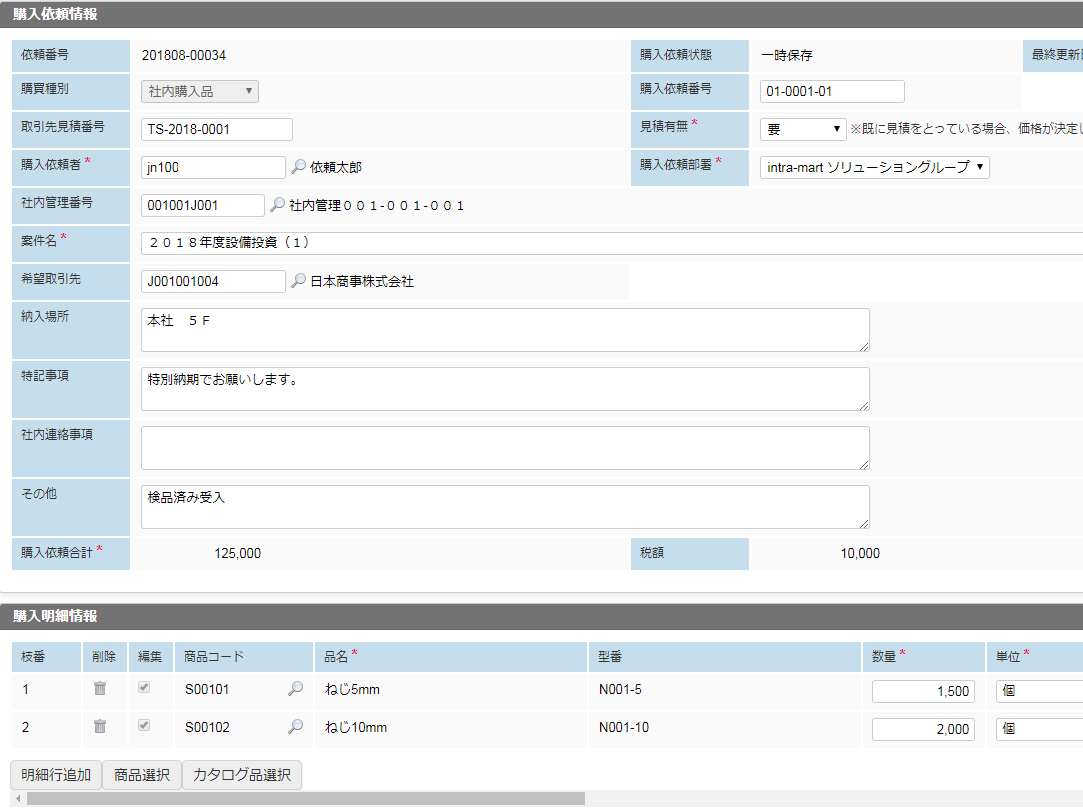
Task: Search product code S00101 with magnifier icon
Action: [x=295, y=689]
